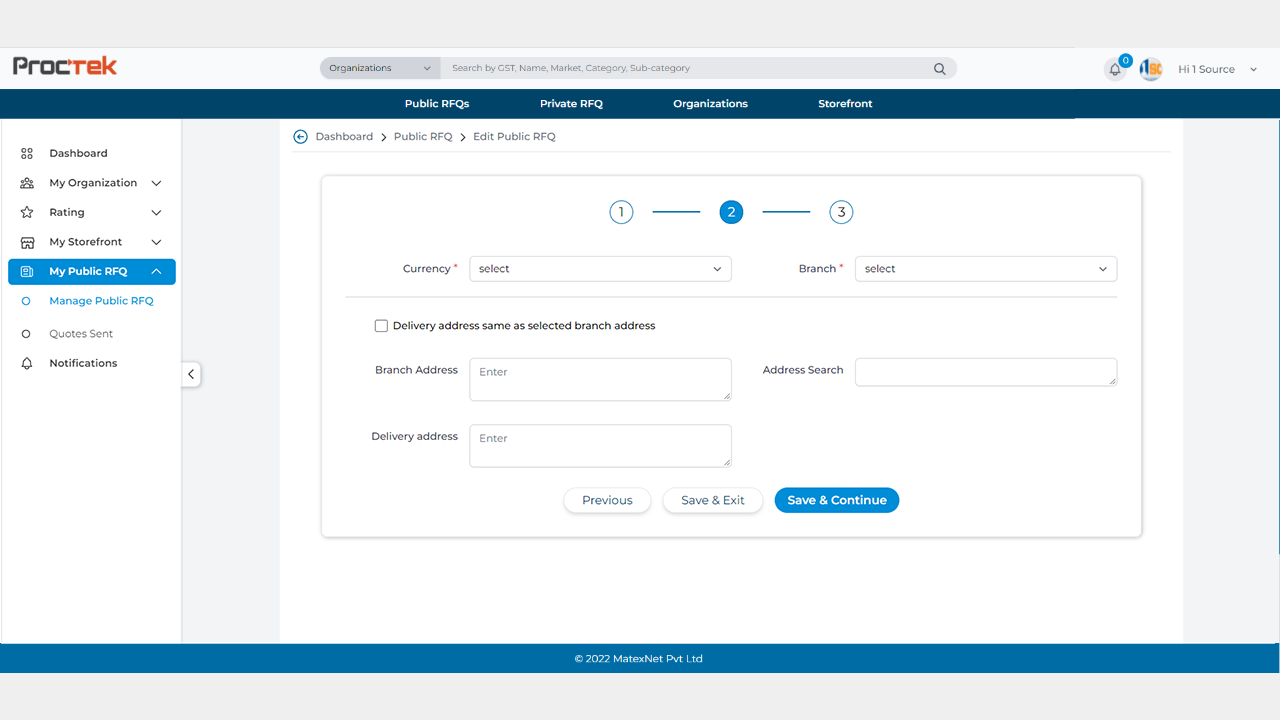Click the My Storefront shop icon
The width and height of the screenshot is (1280, 720).
[x=27, y=242]
